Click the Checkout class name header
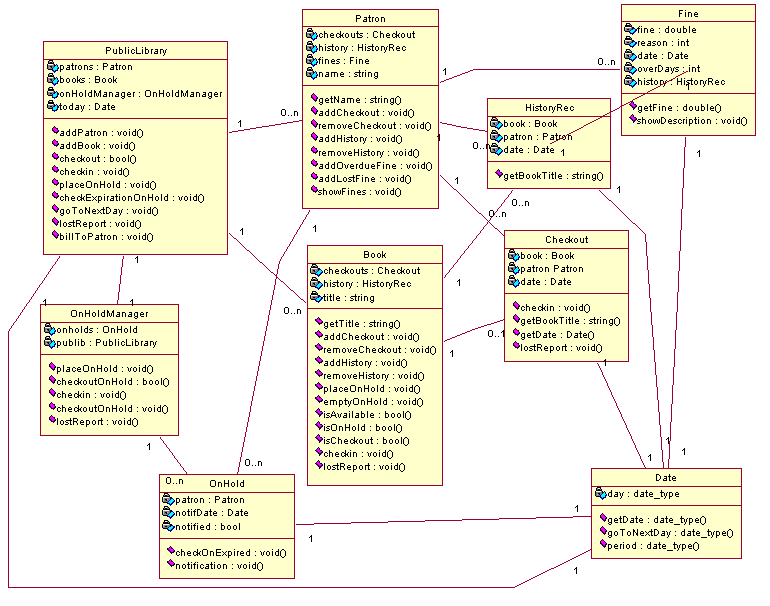Image resolution: width=770 pixels, height=606 pixels. click(566, 240)
